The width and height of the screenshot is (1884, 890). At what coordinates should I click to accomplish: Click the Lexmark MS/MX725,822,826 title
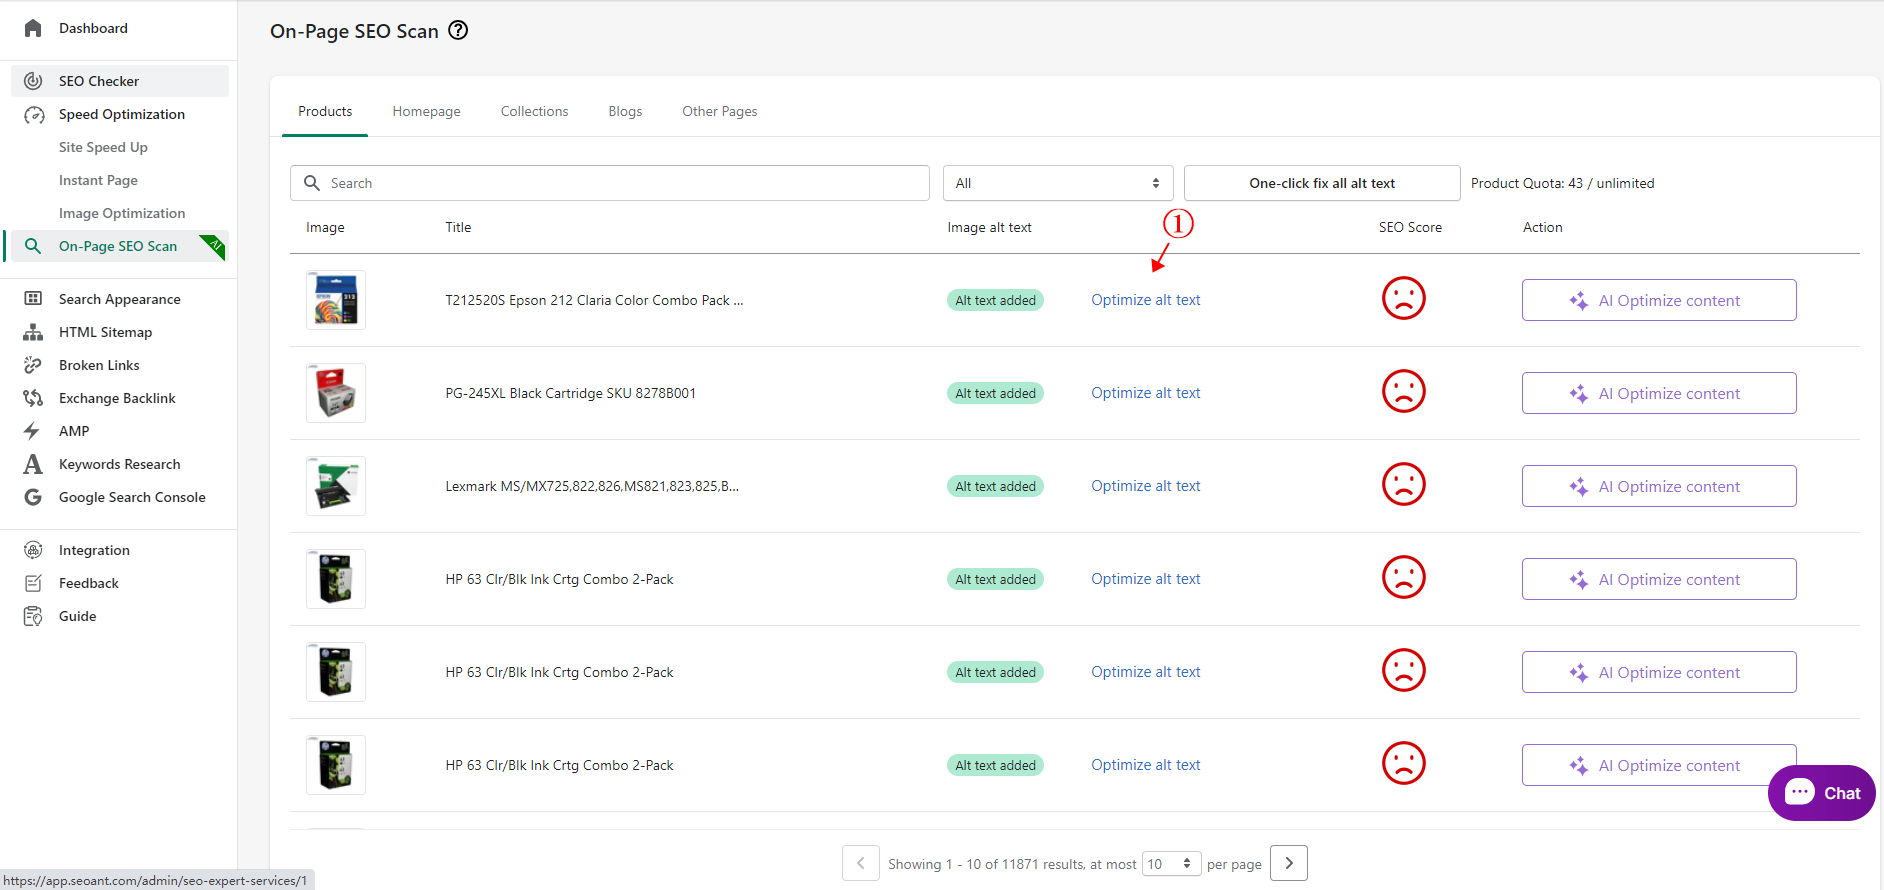tap(592, 486)
